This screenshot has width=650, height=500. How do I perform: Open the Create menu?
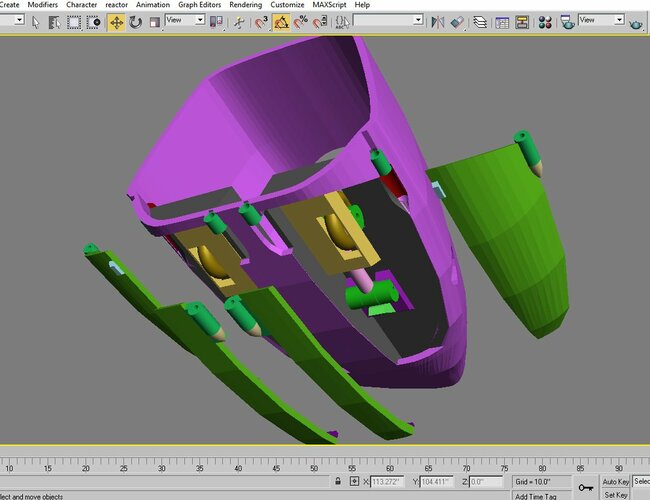click(x=9, y=5)
